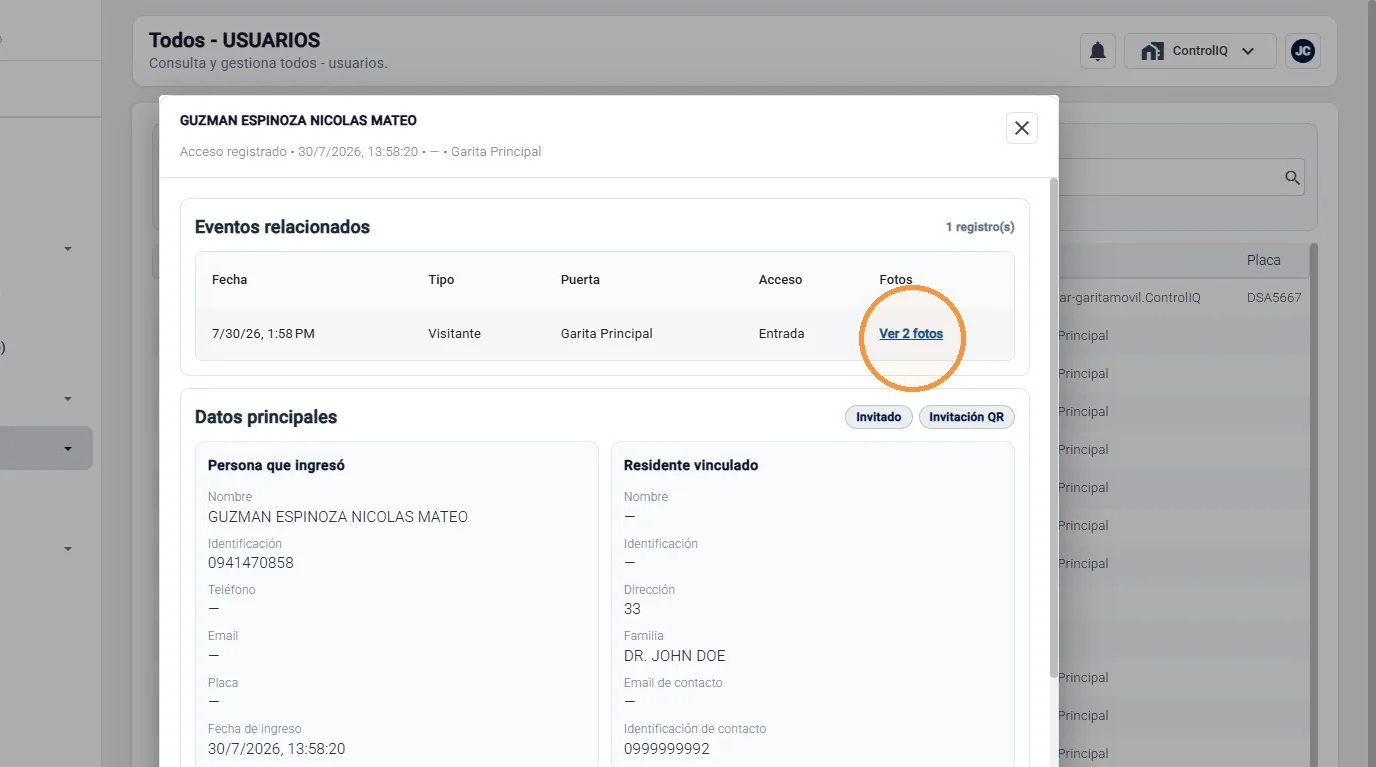Click the Puerta column header
1376x767 pixels.
(x=580, y=280)
